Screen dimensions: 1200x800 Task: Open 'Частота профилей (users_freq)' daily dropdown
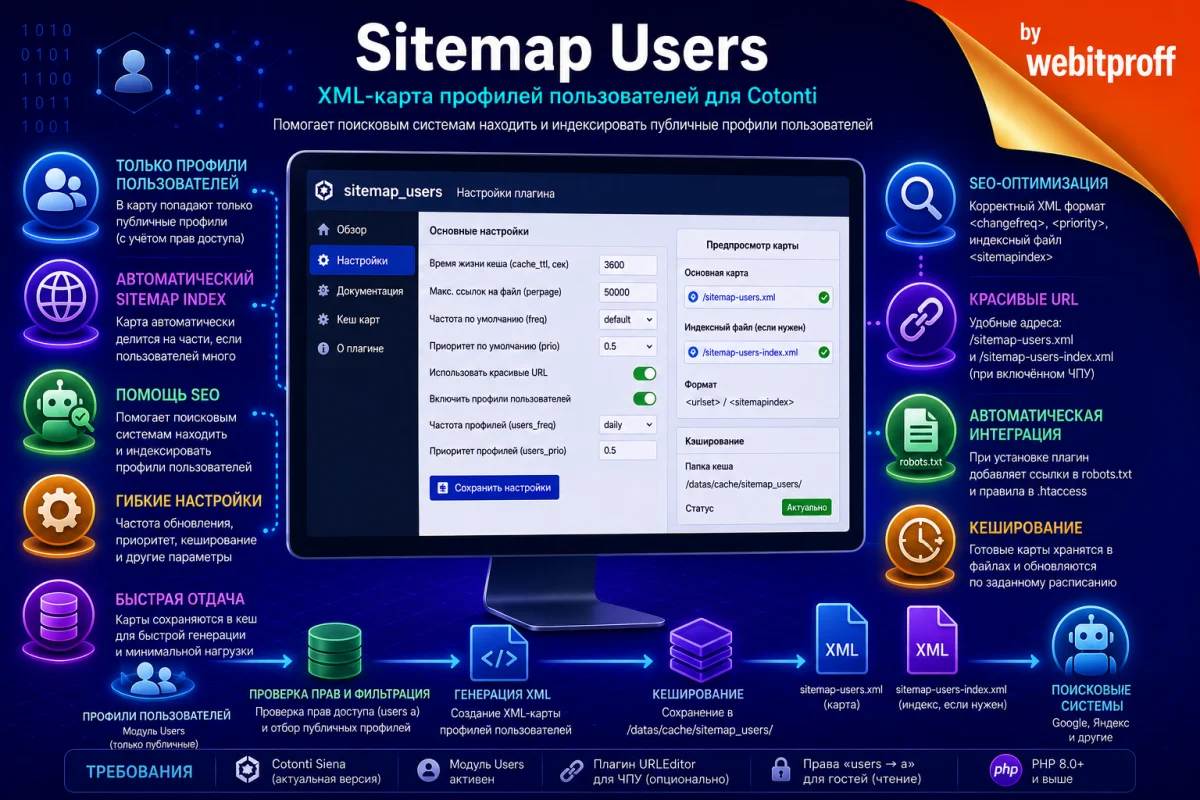[x=627, y=425]
